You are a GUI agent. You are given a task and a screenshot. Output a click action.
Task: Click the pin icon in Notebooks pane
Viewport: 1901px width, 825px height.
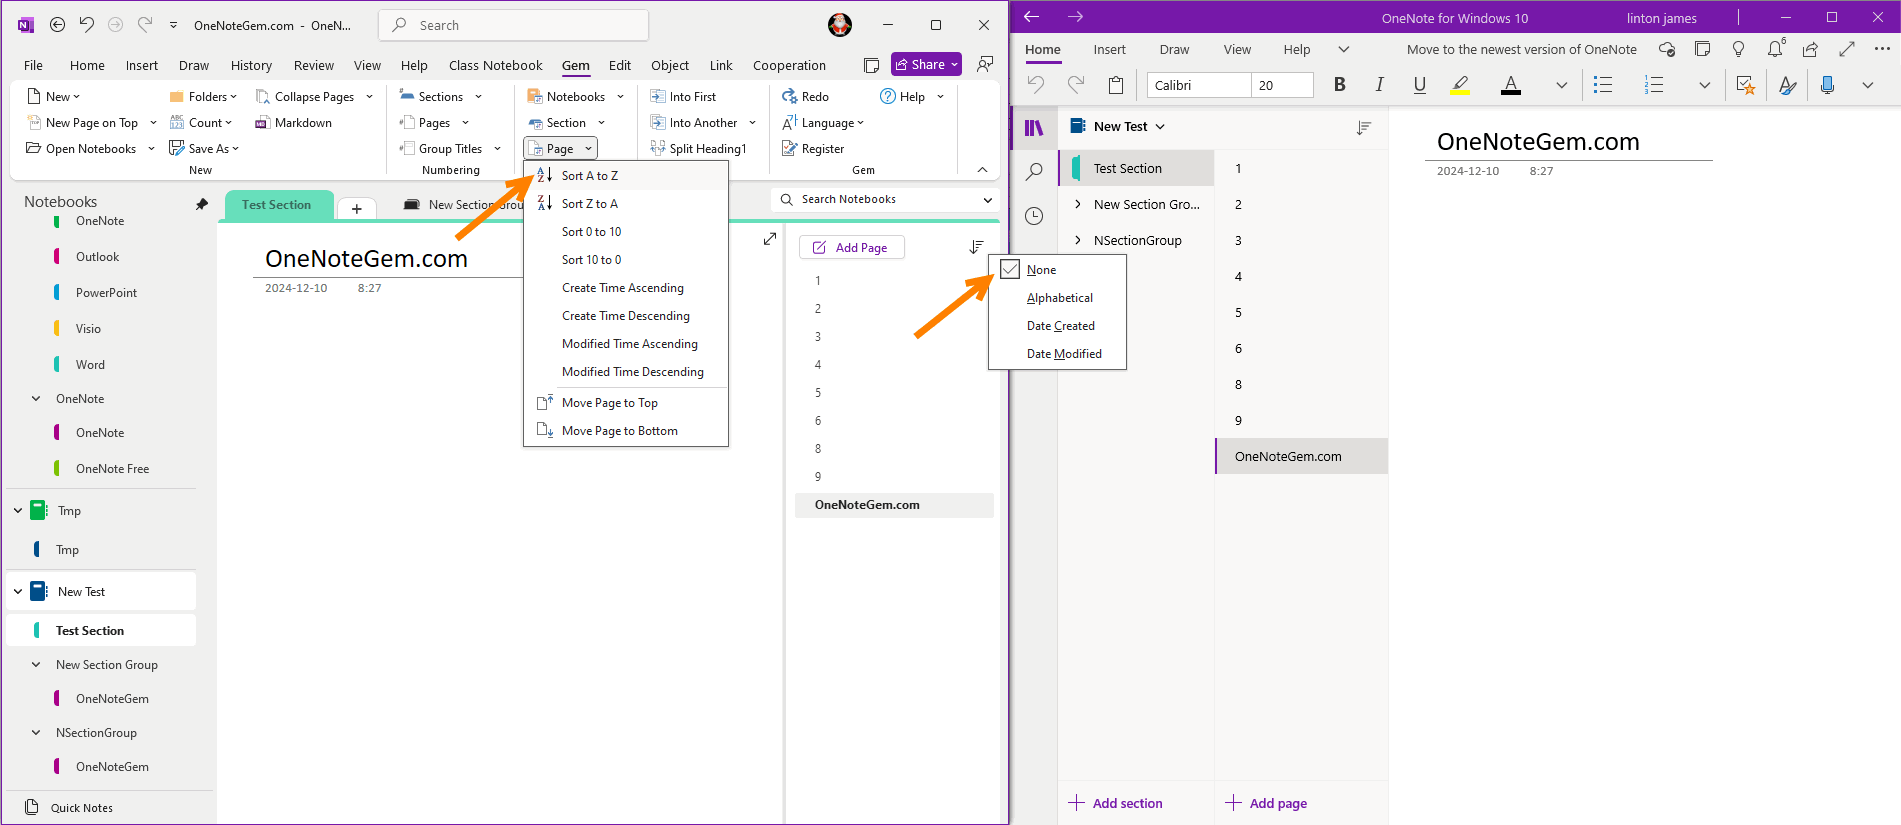[x=202, y=203]
